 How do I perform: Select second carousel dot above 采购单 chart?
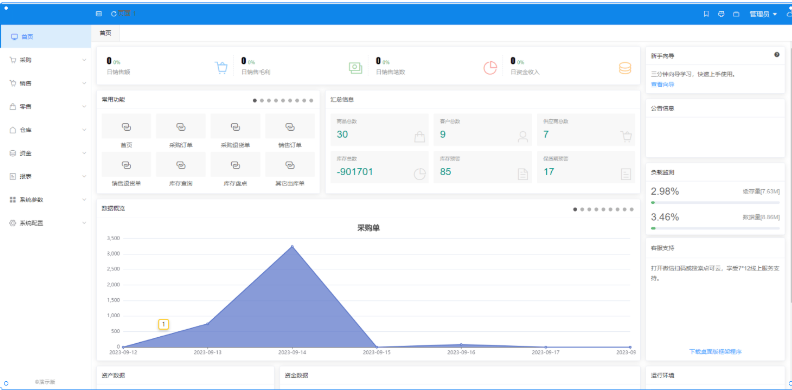click(582, 209)
